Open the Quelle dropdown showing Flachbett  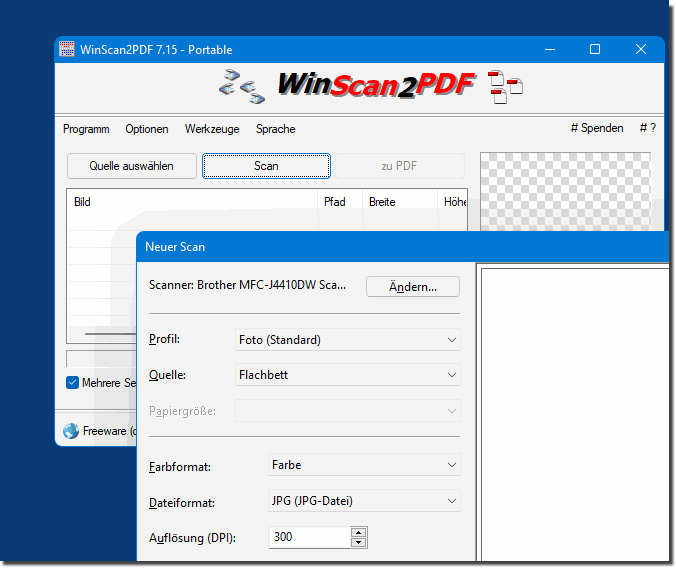[347, 375]
